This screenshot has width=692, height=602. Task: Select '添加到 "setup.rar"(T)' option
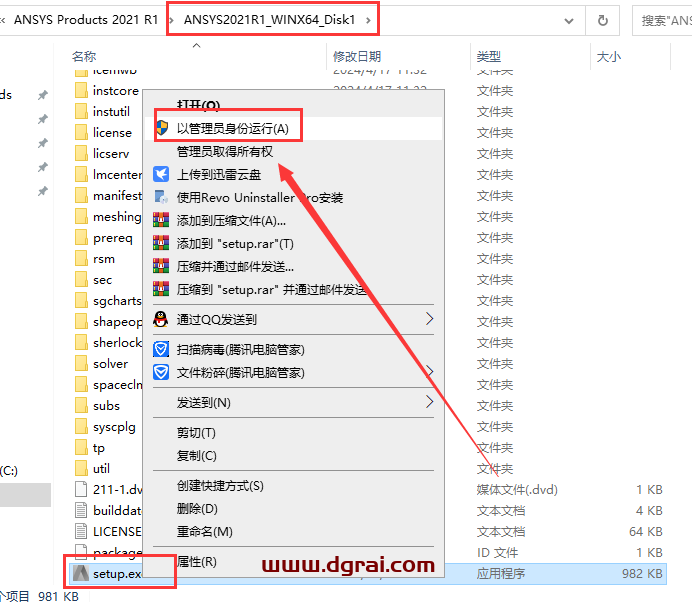(293, 243)
